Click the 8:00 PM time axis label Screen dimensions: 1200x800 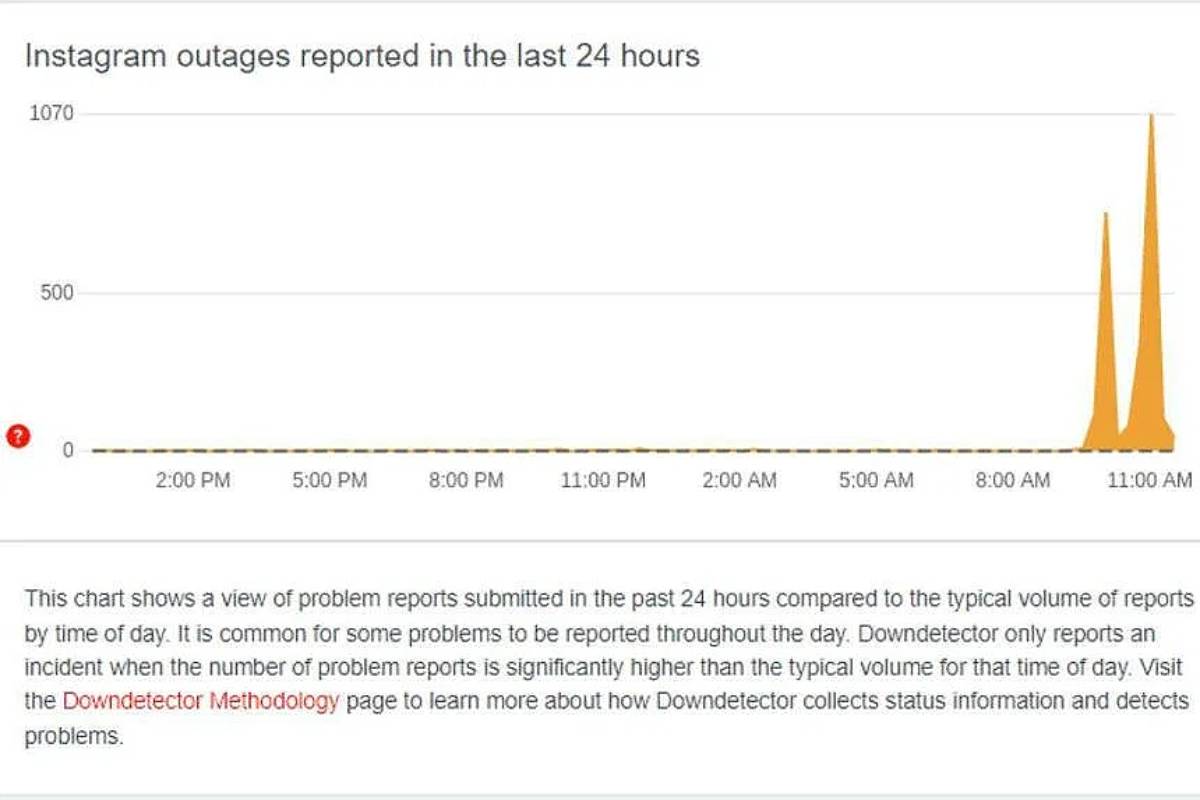[466, 481]
